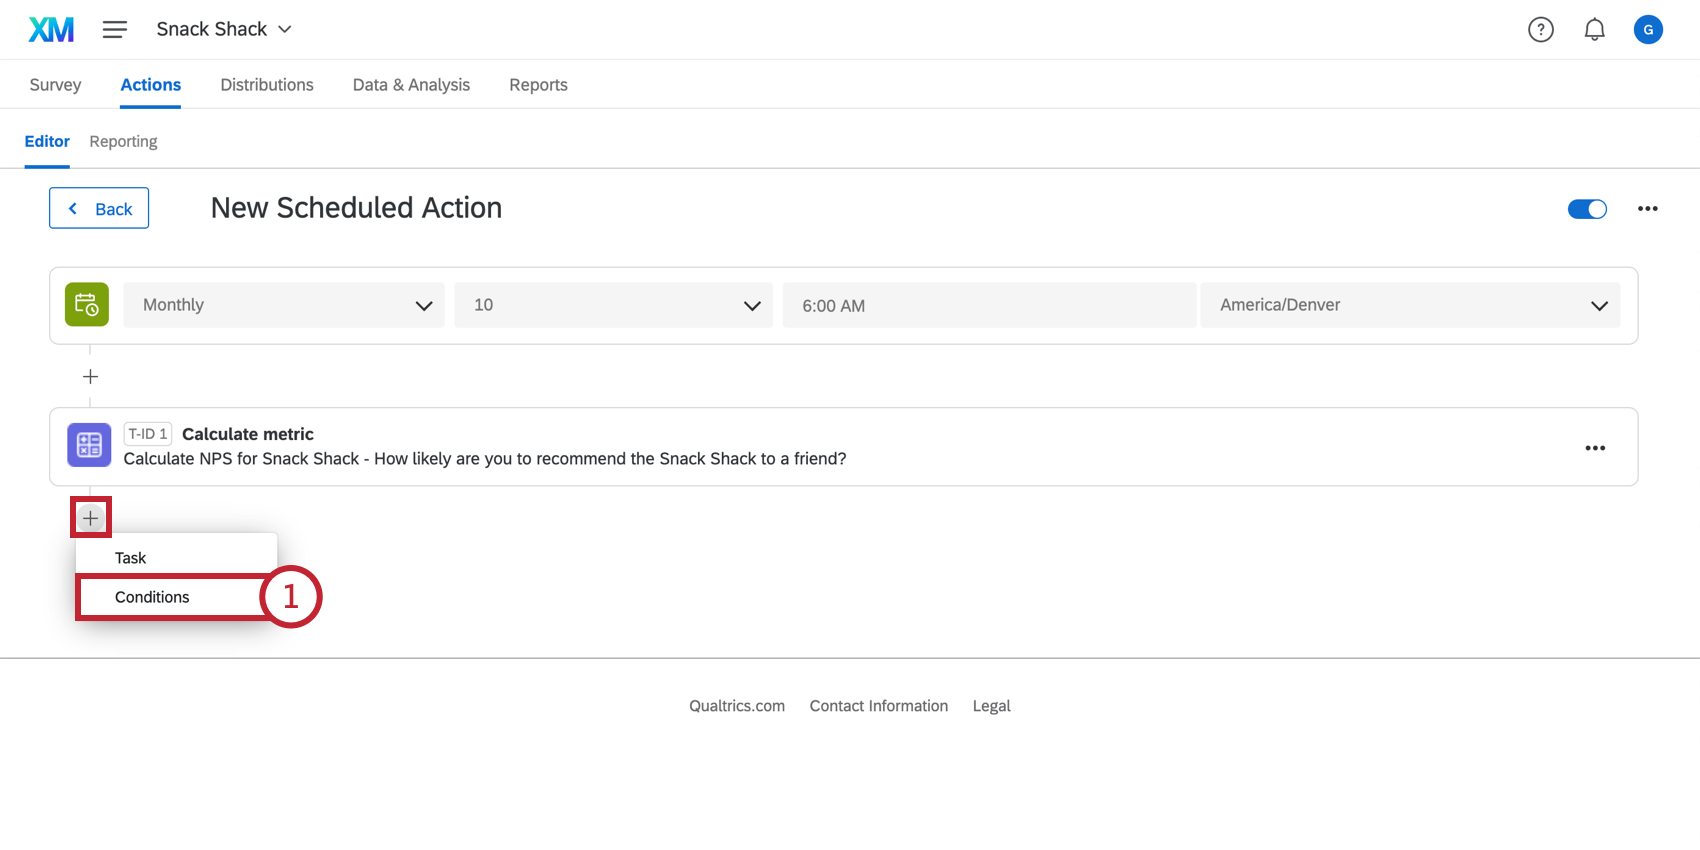Choose Conditions from the add menu
Viewport: 1700px width, 850px height.
(176, 597)
